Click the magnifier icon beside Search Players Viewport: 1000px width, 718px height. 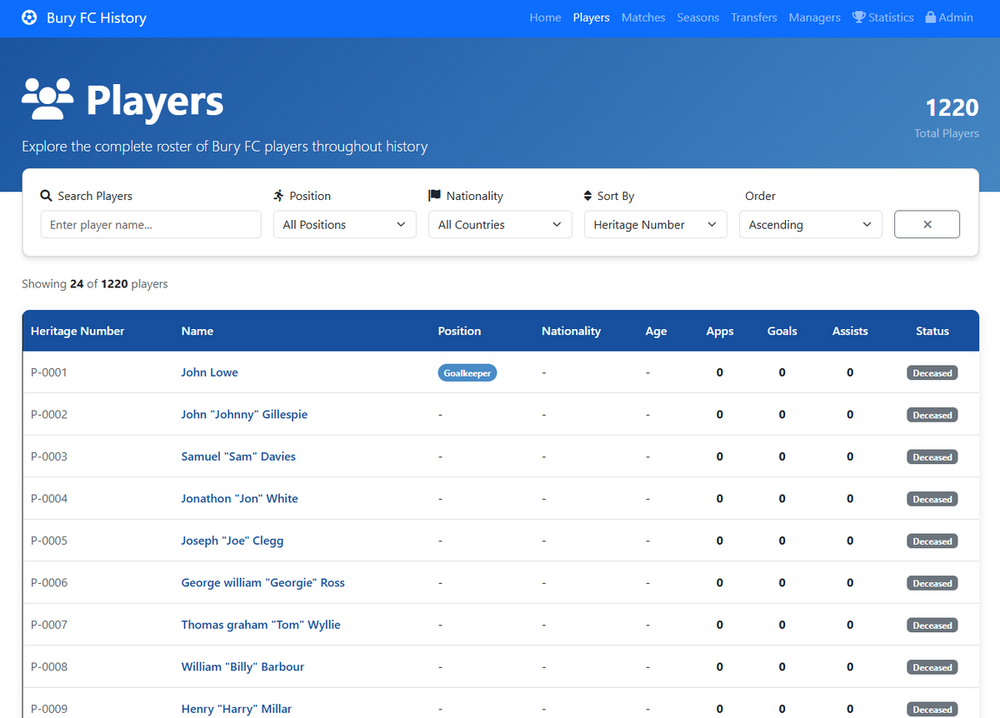point(46,196)
